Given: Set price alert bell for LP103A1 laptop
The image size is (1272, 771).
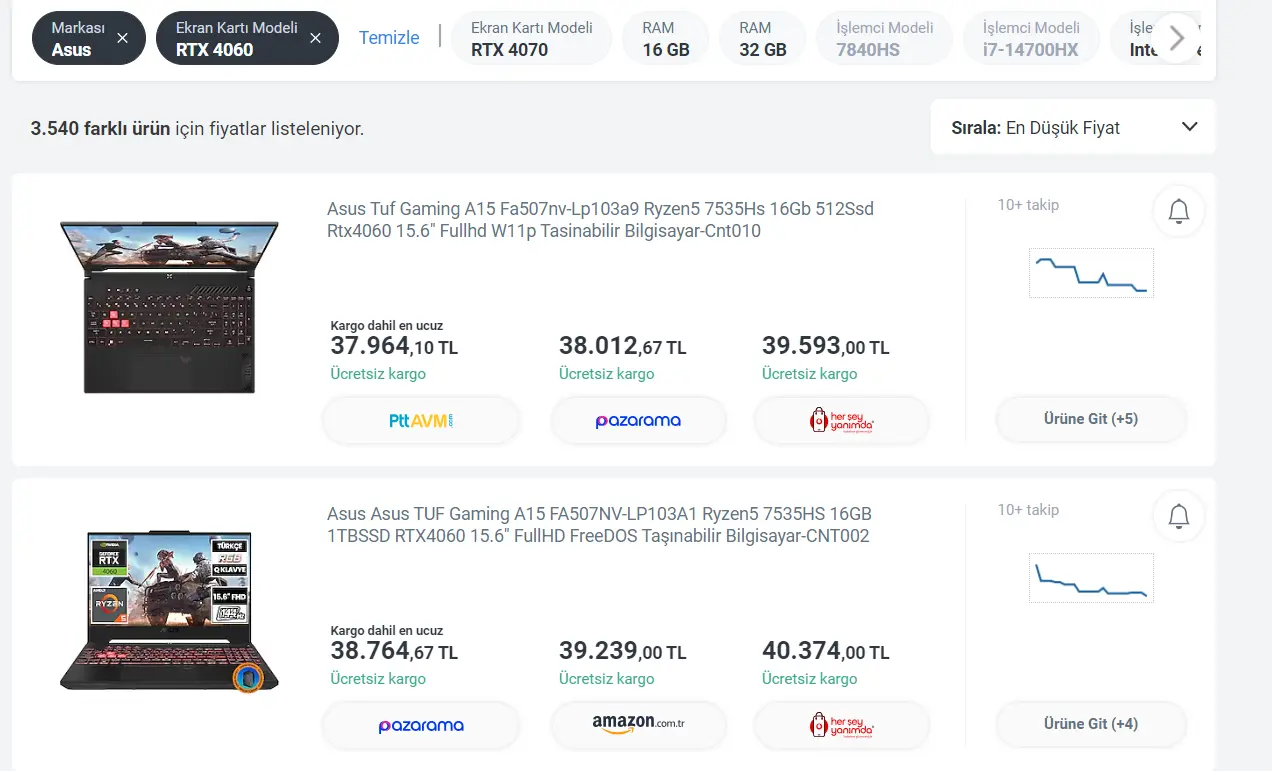Looking at the screenshot, I should (x=1179, y=516).
